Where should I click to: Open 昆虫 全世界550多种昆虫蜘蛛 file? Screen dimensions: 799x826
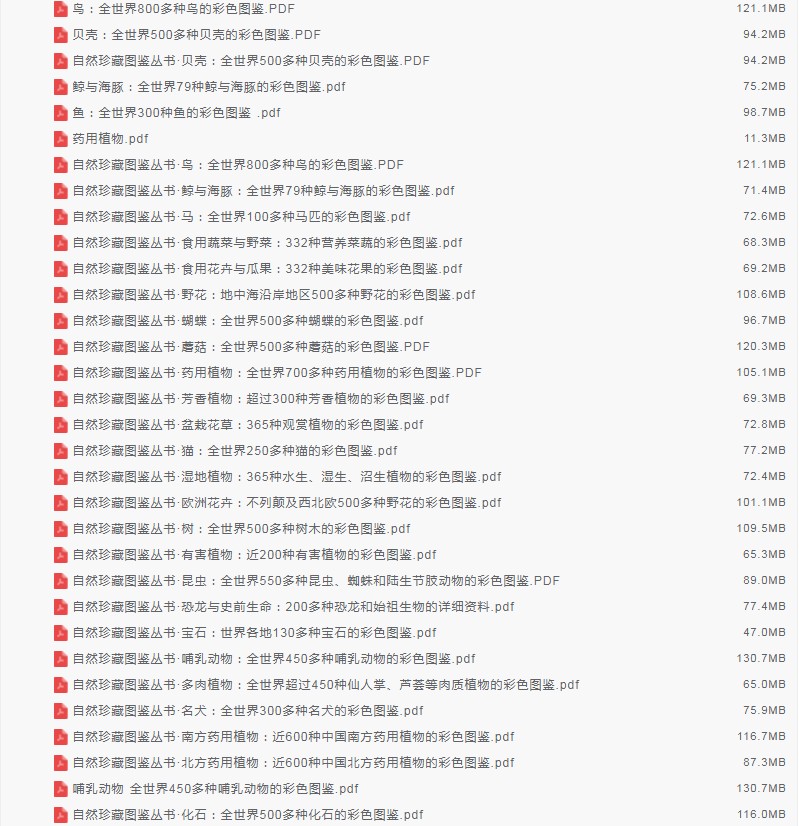pos(316,581)
